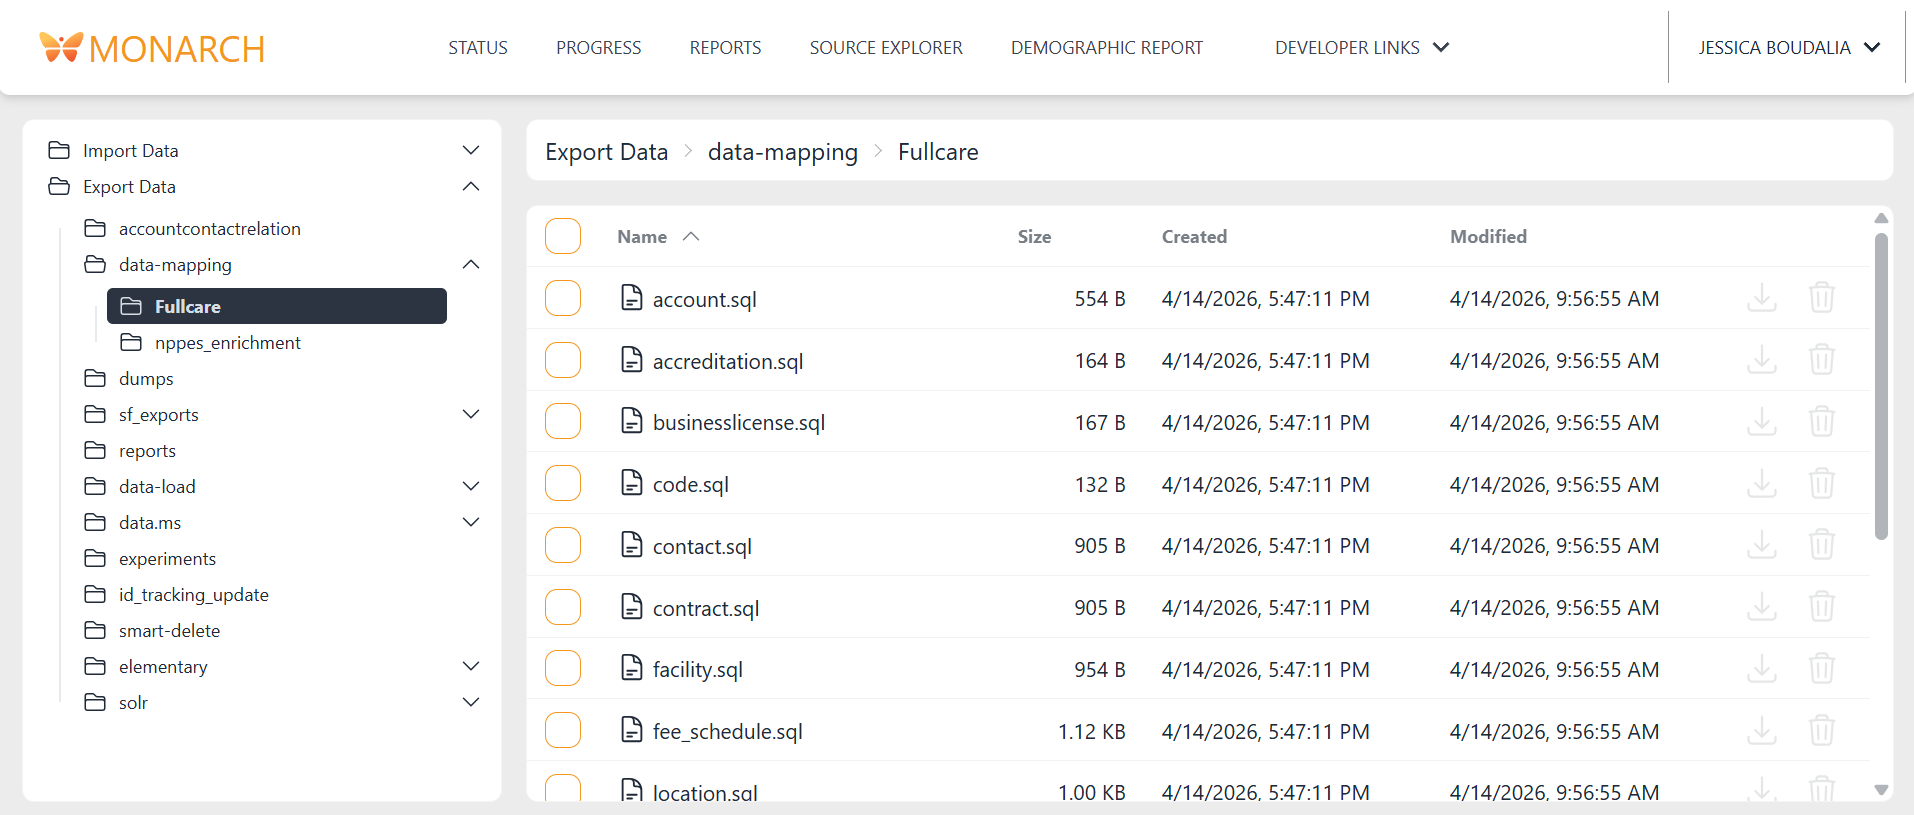Screen dimensions: 1914x815
Task: Delete the facility.sql file
Action: tap(1821, 669)
